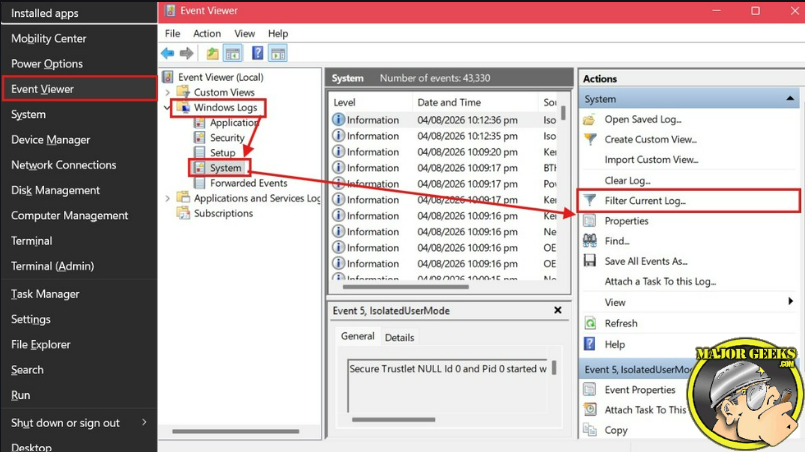Image resolution: width=805 pixels, height=452 pixels.
Task: Click the Event Viewer (Local) root icon
Action: 167,77
